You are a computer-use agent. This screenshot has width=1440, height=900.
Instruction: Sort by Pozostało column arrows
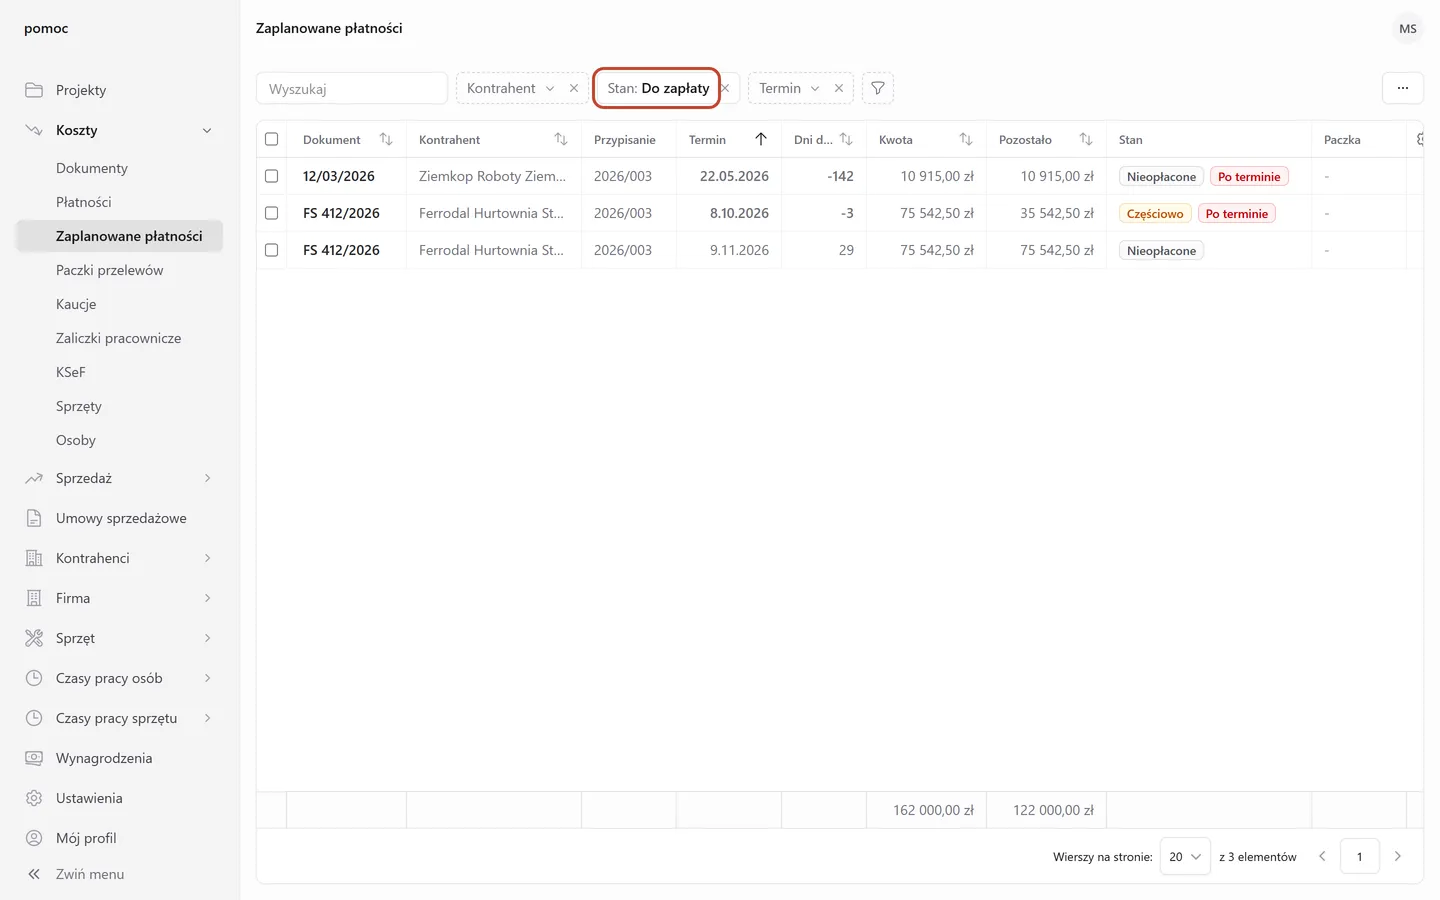[1086, 139]
